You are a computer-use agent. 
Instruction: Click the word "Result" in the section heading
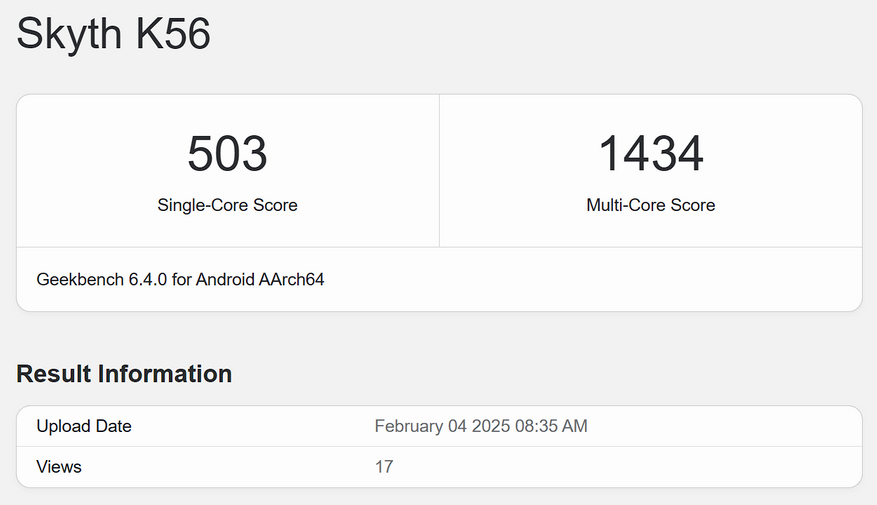[54, 374]
